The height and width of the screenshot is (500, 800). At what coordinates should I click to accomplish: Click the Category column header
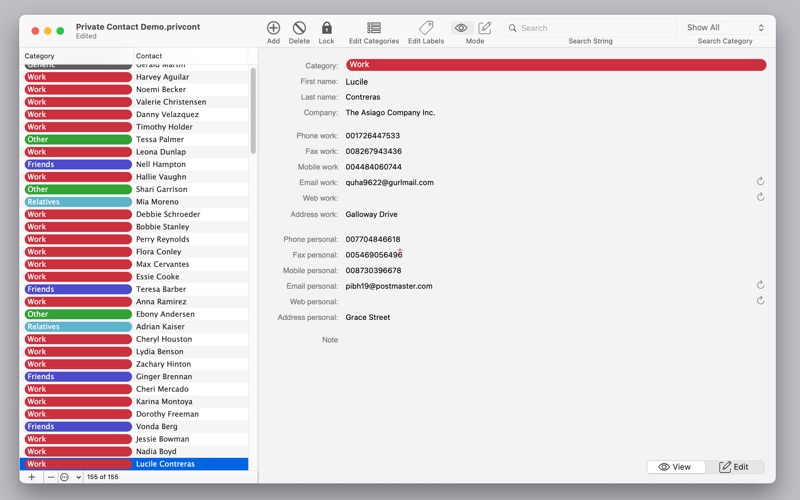point(77,56)
